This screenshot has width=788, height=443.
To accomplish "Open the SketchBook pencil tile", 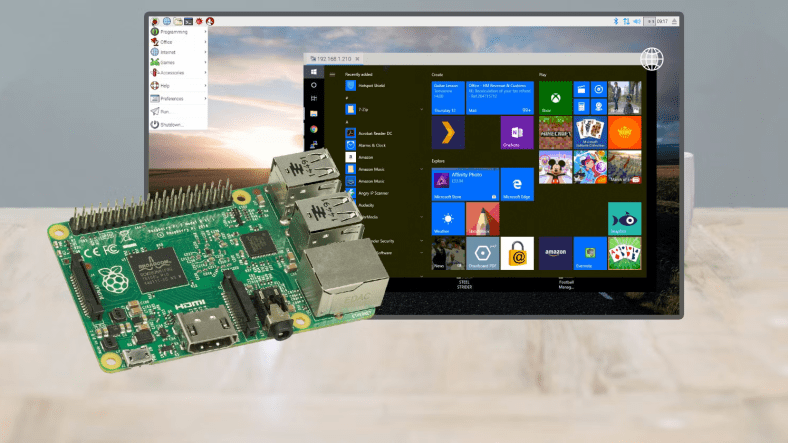I will coord(482,219).
